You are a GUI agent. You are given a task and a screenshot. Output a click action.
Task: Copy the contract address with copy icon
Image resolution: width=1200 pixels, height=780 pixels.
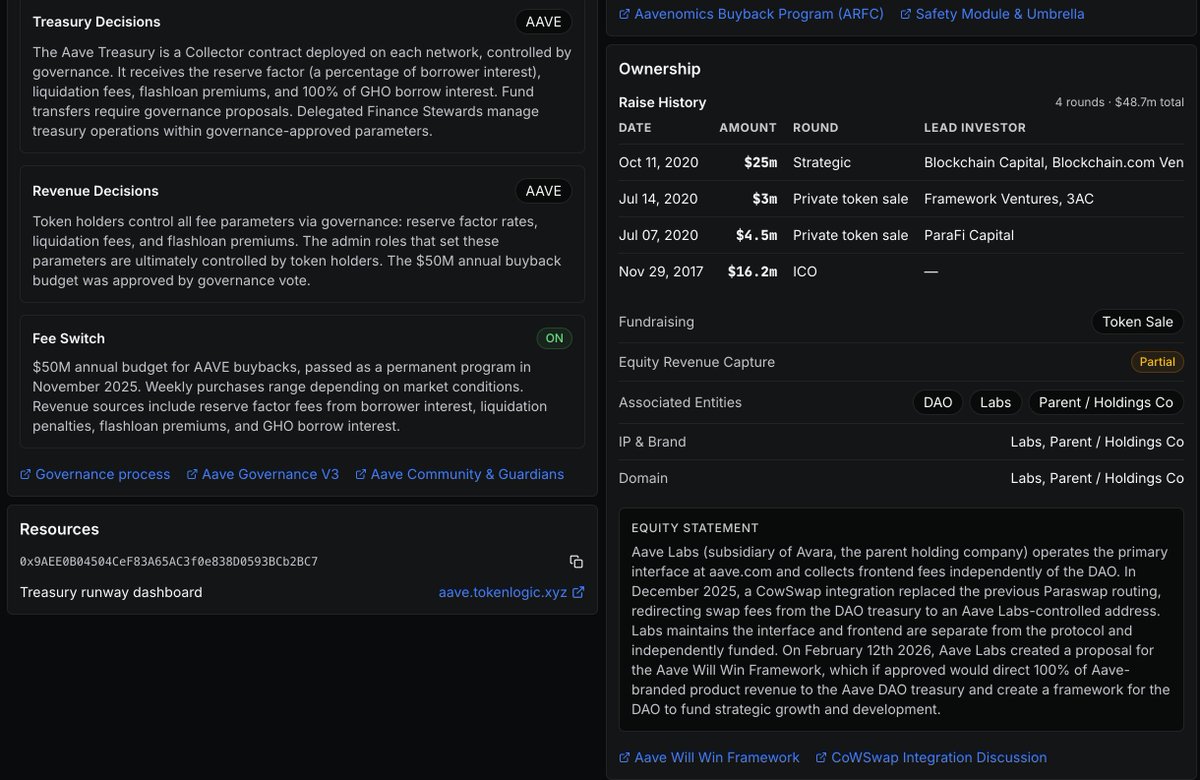[x=576, y=562]
